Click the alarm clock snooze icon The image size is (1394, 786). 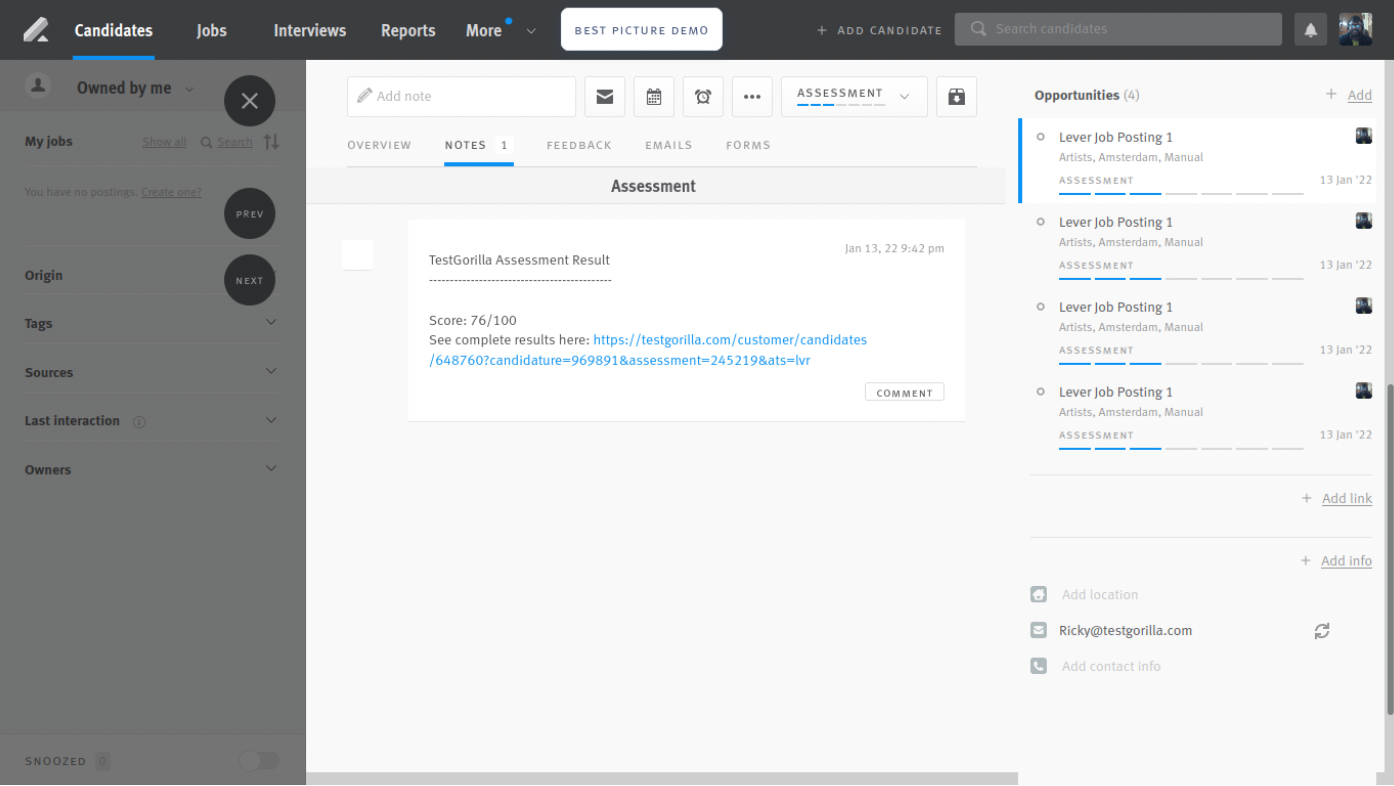(x=703, y=96)
